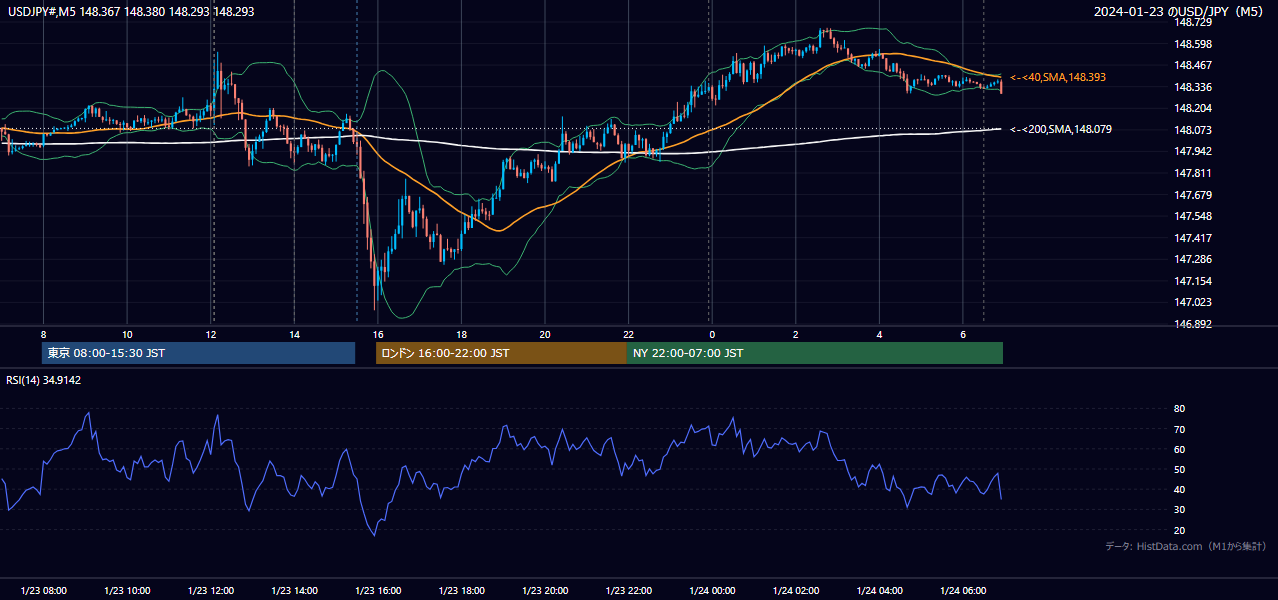Click RSI axis level 30
This screenshot has width=1278, height=600.
click(x=1180, y=510)
